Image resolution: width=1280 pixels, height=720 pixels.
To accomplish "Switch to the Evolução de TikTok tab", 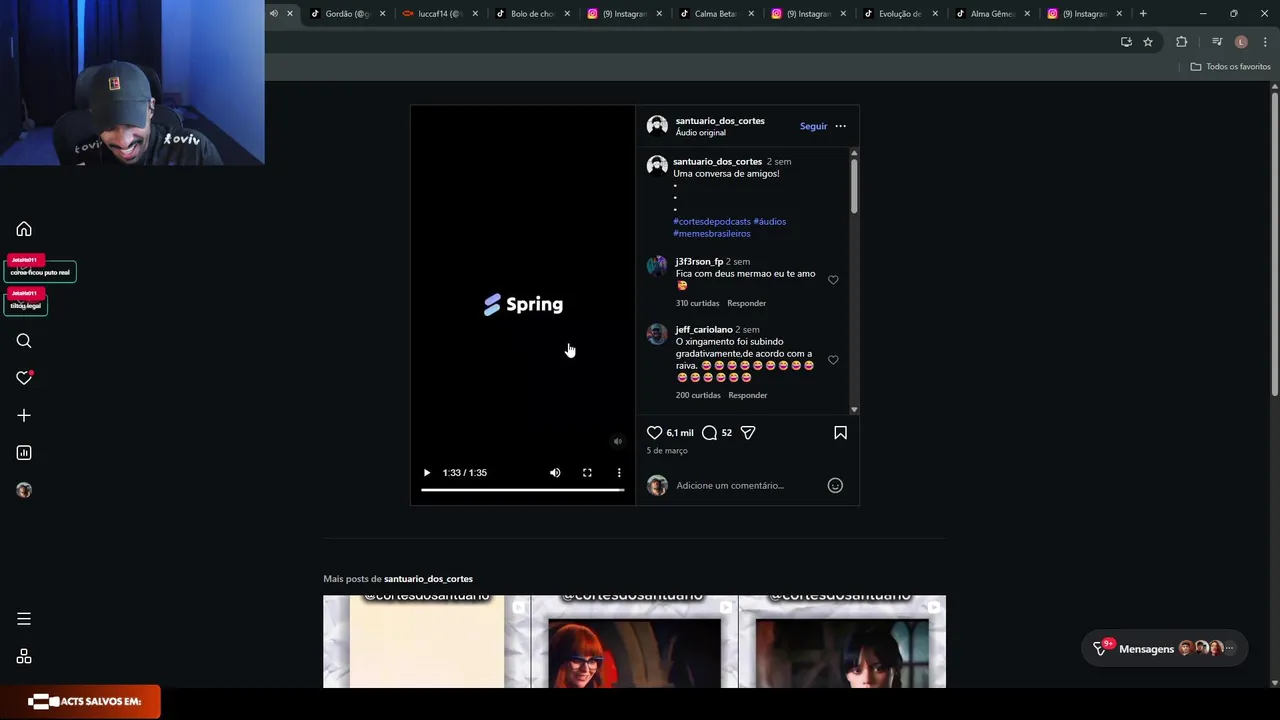I will (x=900, y=14).
